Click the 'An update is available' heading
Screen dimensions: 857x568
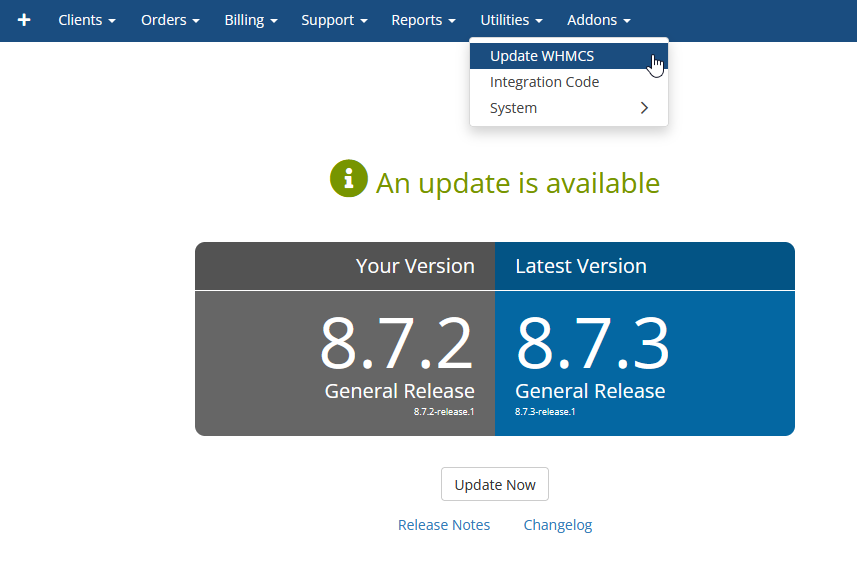coord(517,183)
